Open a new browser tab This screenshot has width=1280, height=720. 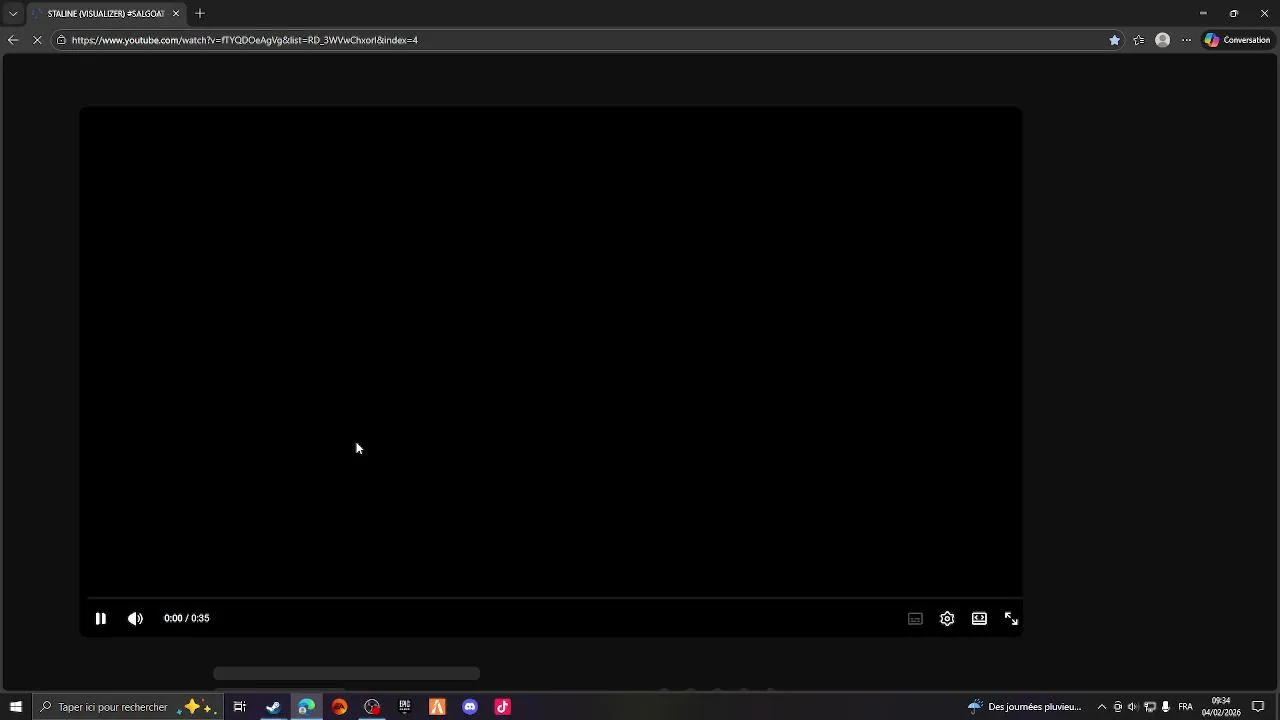tap(200, 14)
